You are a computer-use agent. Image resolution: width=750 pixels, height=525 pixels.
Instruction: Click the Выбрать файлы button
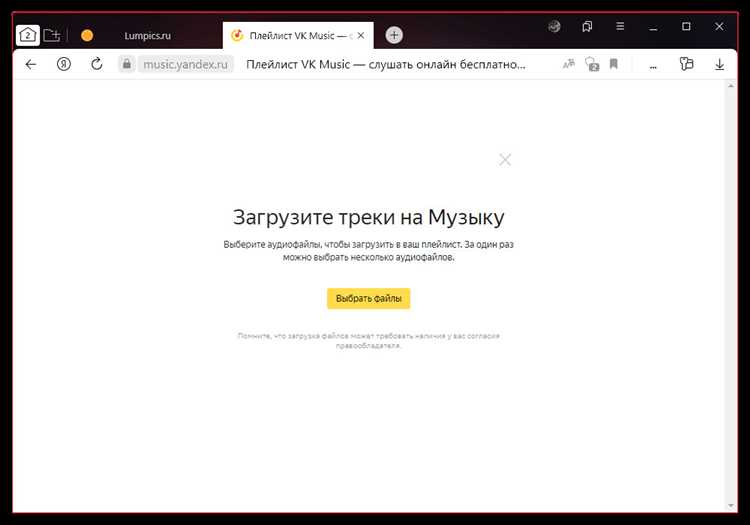click(368, 298)
